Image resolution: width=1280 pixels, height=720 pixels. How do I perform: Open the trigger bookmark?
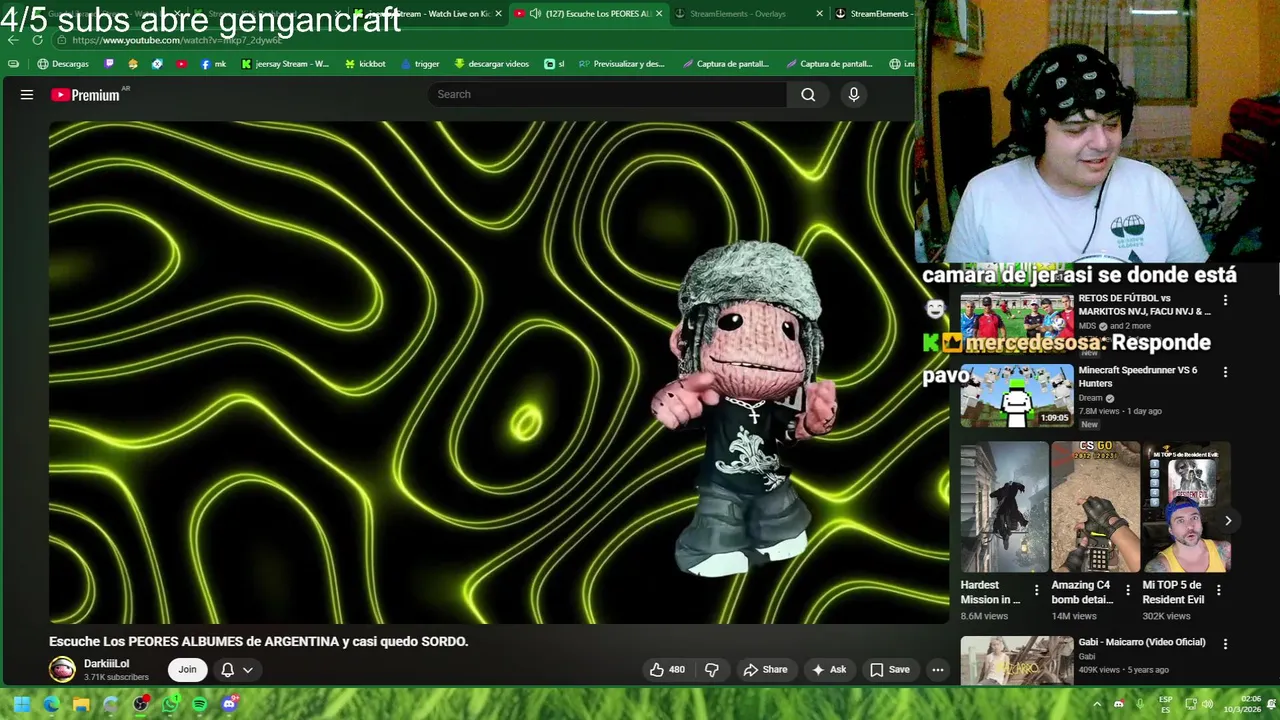(x=420, y=64)
